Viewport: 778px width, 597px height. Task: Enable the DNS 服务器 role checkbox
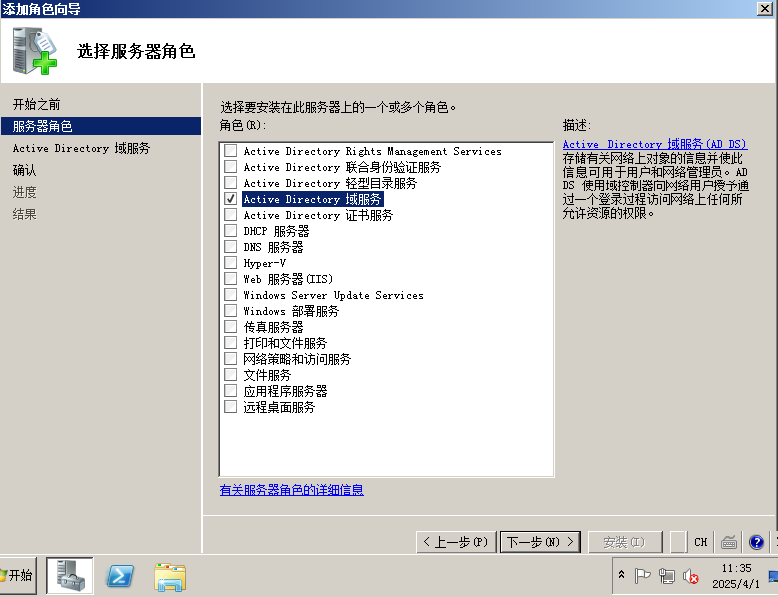[x=230, y=247]
